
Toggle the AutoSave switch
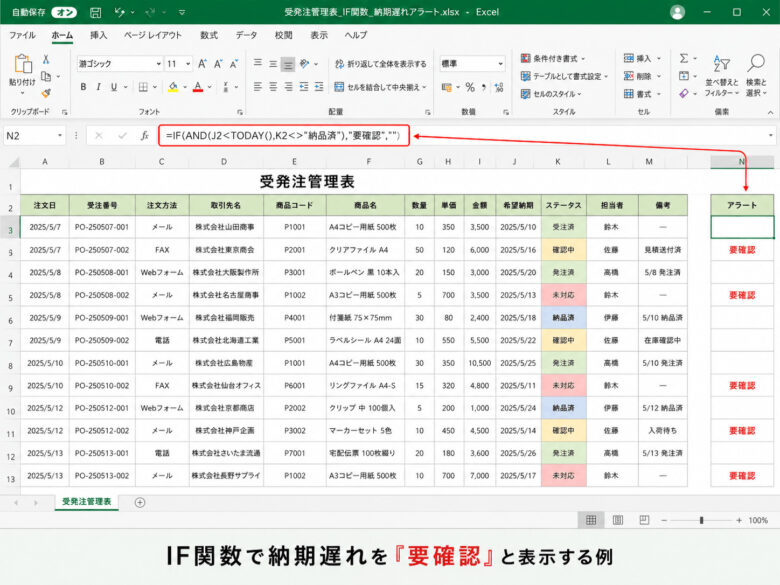tap(64, 12)
